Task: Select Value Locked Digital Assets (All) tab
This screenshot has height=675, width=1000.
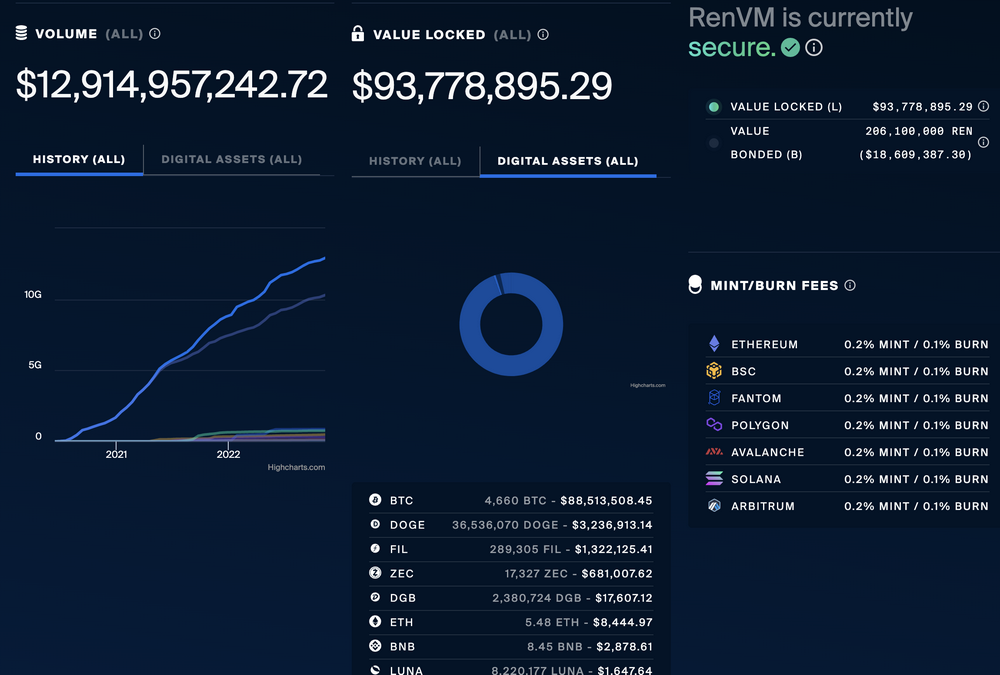Action: click(x=568, y=161)
